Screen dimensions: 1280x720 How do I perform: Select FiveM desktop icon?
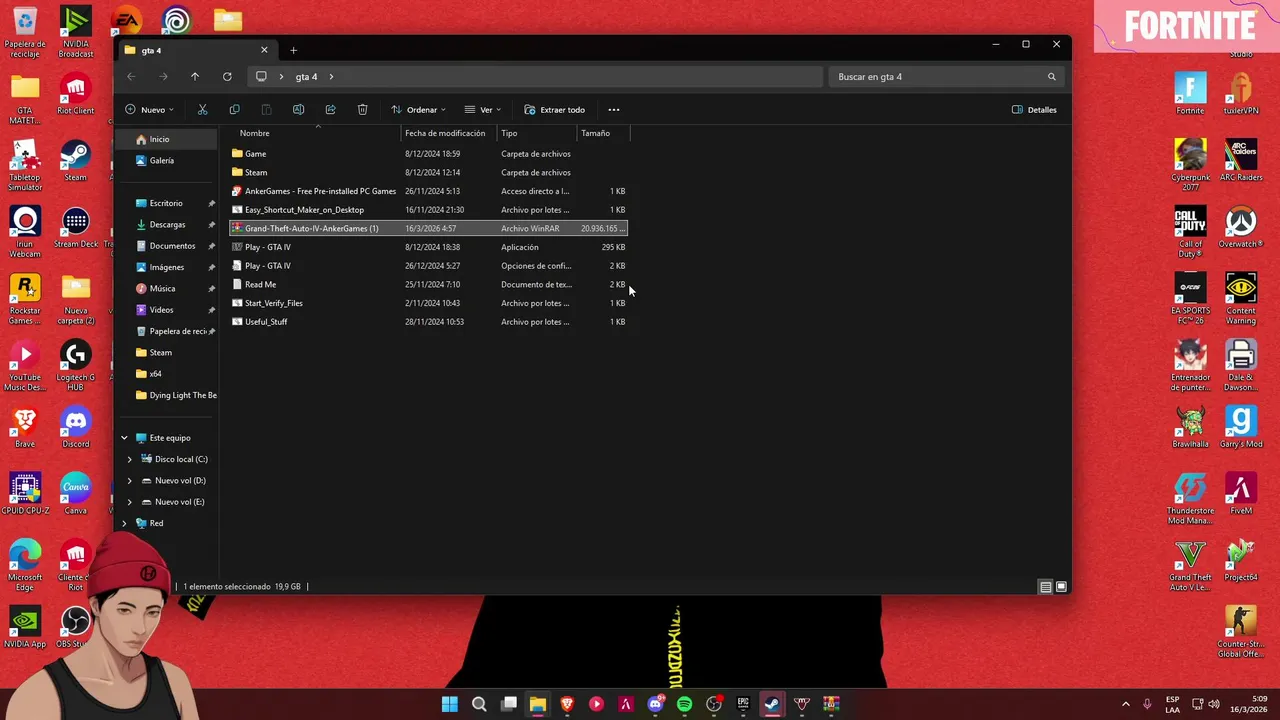coord(1241,493)
